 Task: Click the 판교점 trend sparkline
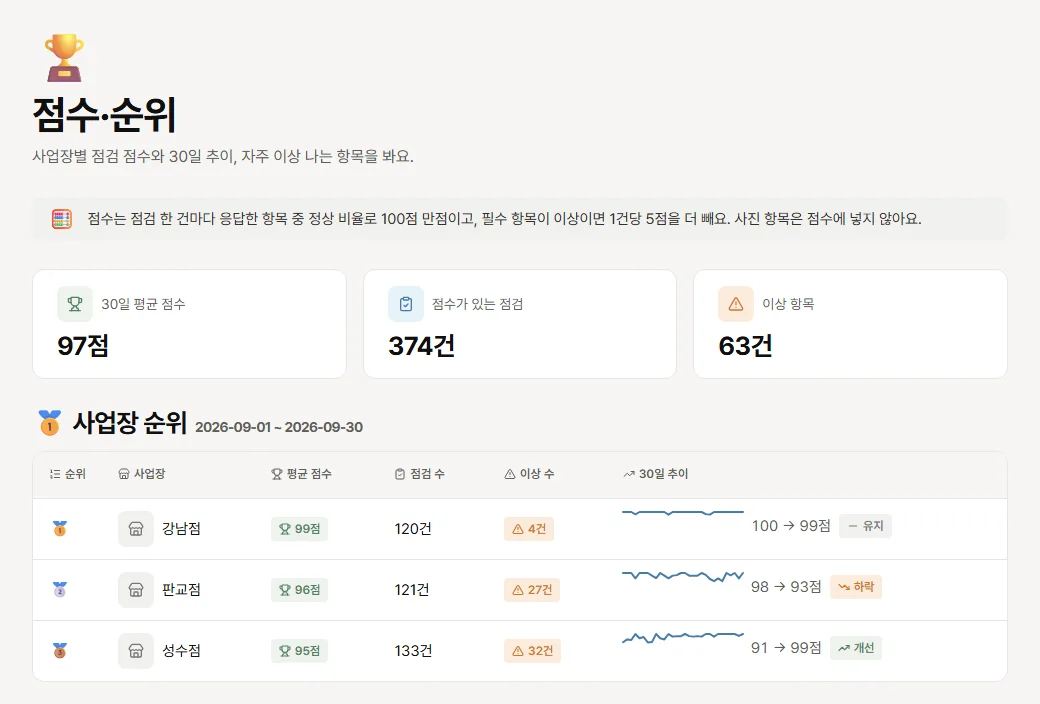coord(682,576)
